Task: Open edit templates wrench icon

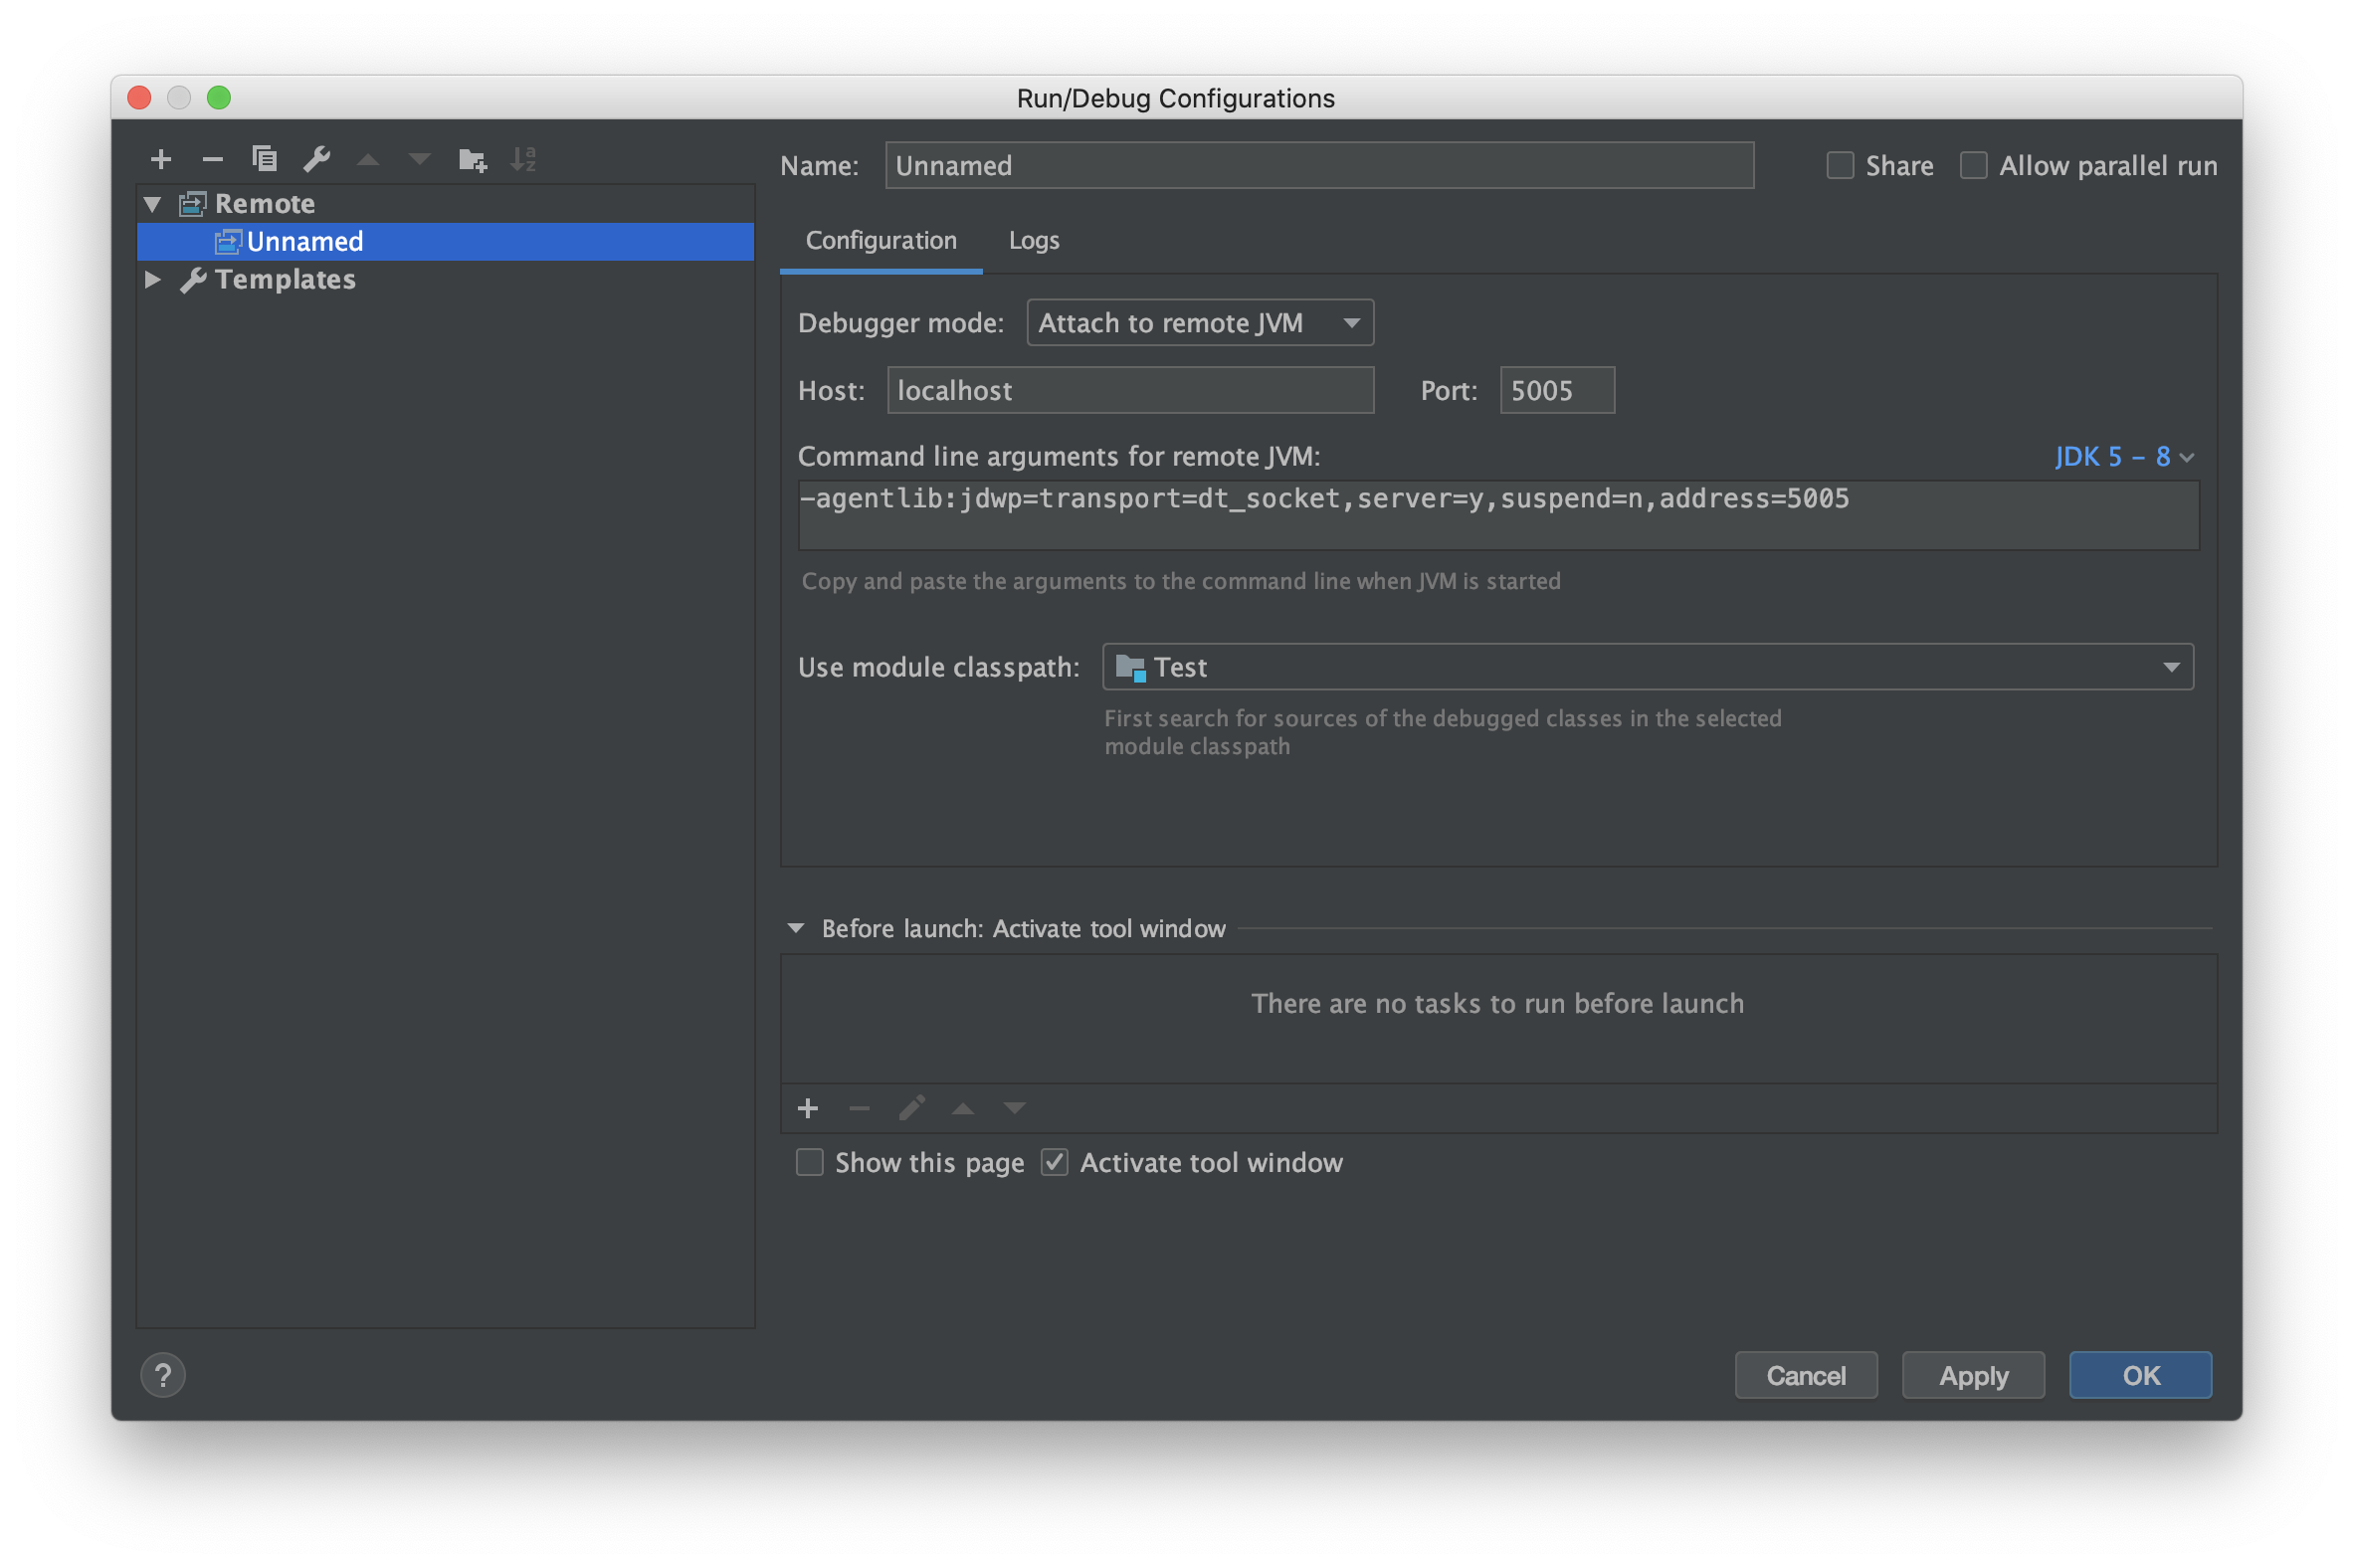Action: pos(316,159)
